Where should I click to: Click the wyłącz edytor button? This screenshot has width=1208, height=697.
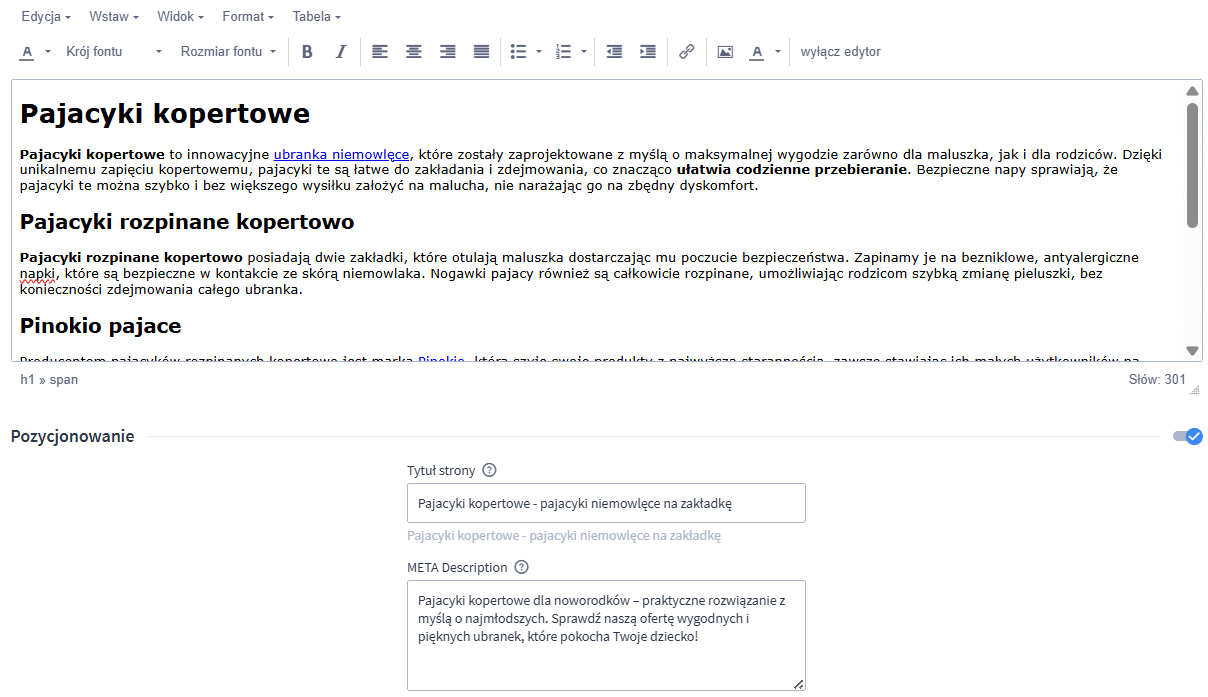point(841,51)
